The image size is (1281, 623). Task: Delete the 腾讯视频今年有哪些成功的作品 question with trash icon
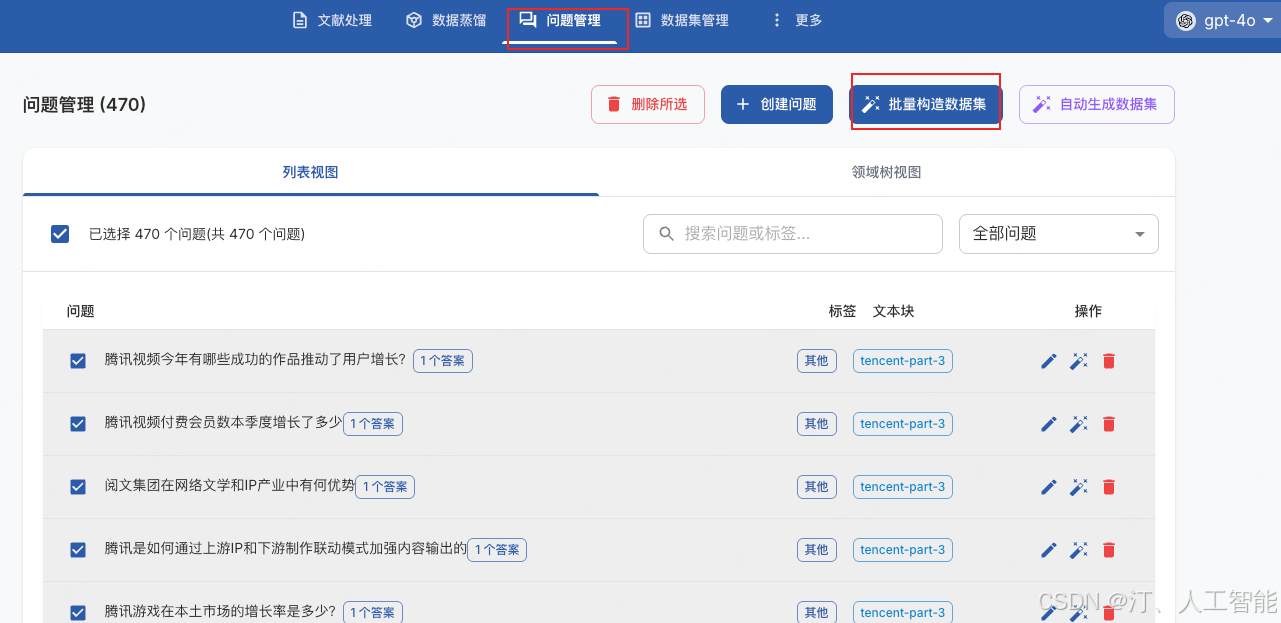tap(1108, 361)
